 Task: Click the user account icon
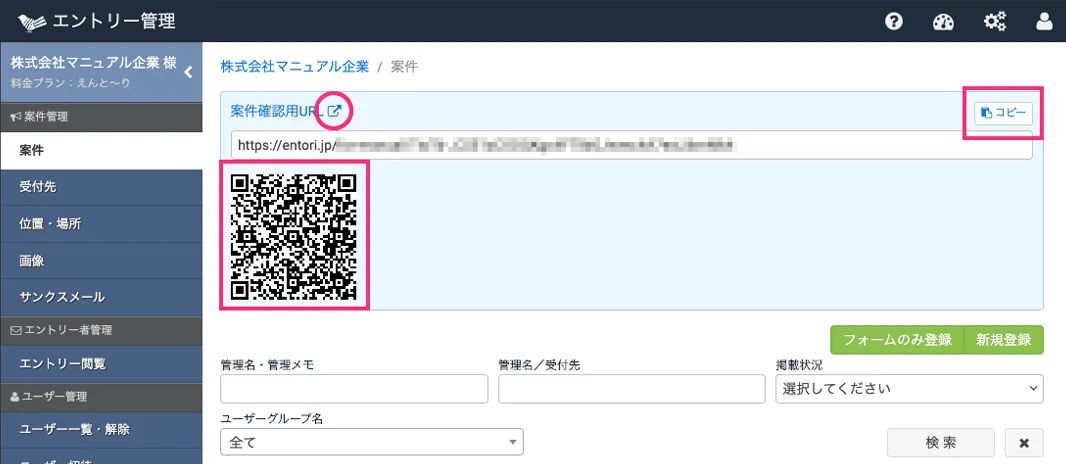pos(1045,21)
